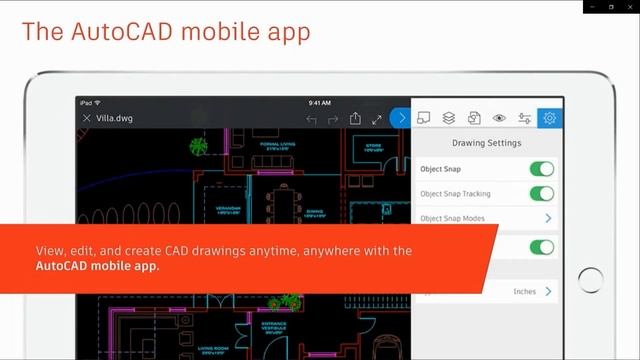Viewport: 640px width, 360px height.
Task: Click the VERANDAH room label
Action: coord(228,210)
